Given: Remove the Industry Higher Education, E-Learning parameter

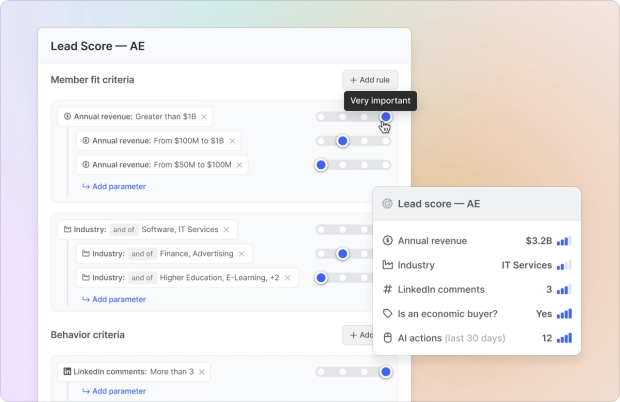Looking at the screenshot, I should click(x=287, y=278).
